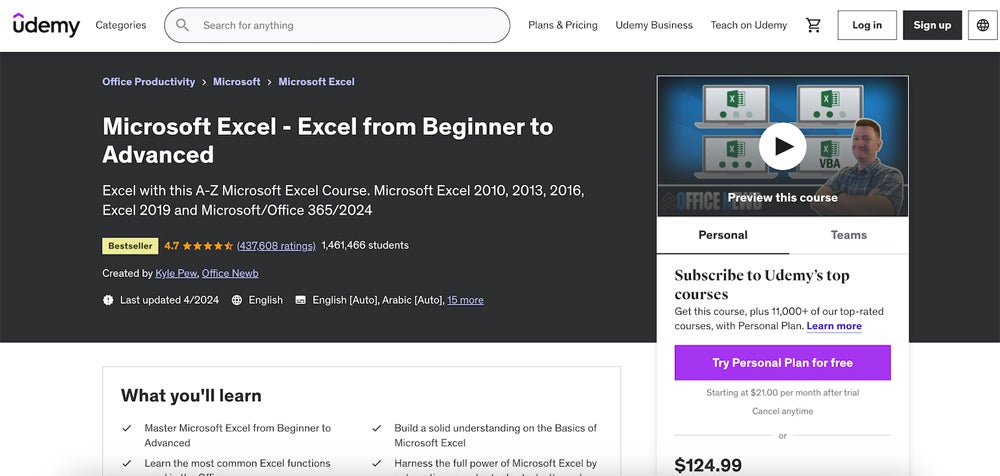Click Try Personal Plan for free
Viewport: 1000px width, 476px height.
click(x=783, y=362)
